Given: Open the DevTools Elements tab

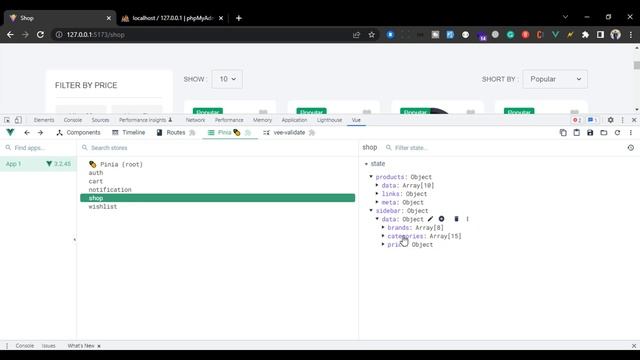Looking at the screenshot, I should 44,120.
